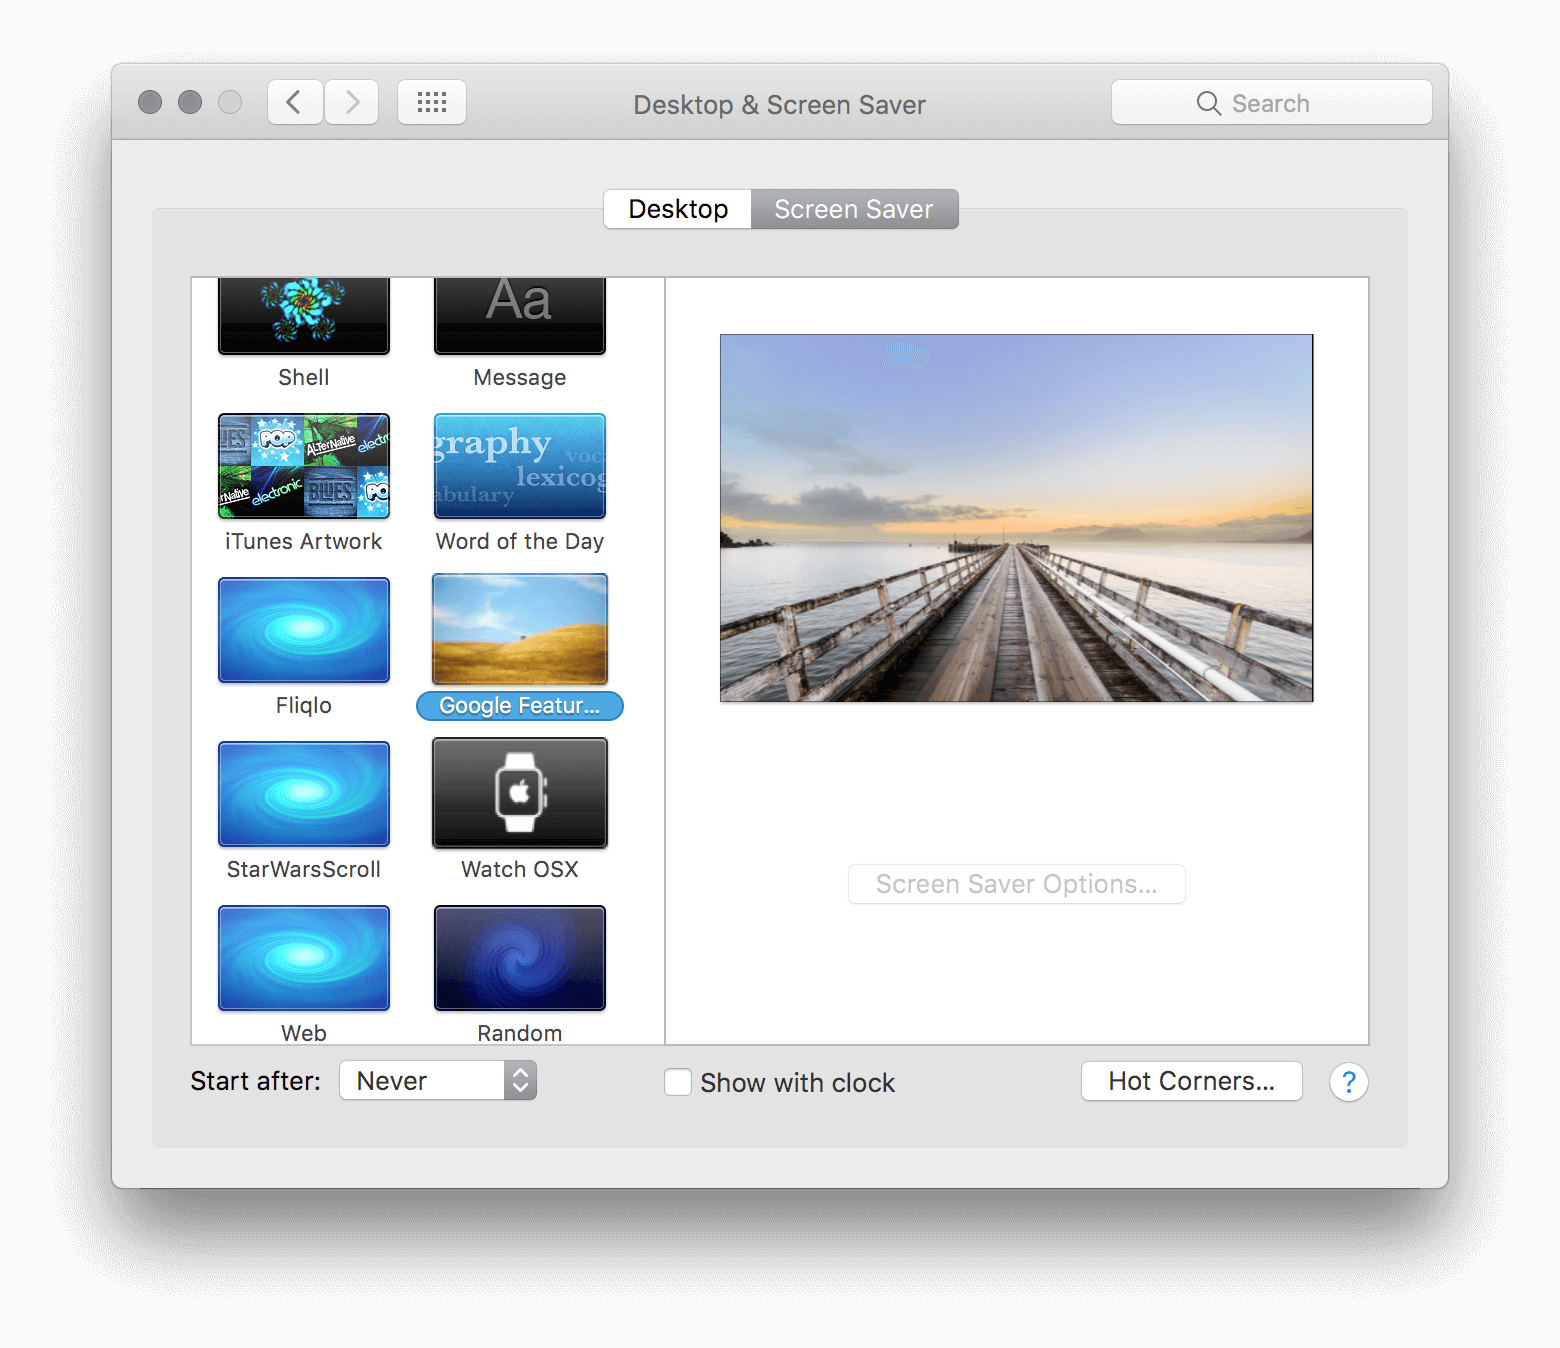The width and height of the screenshot is (1560, 1348).
Task: Pick the Fliqlo screen saver
Action: [303, 629]
